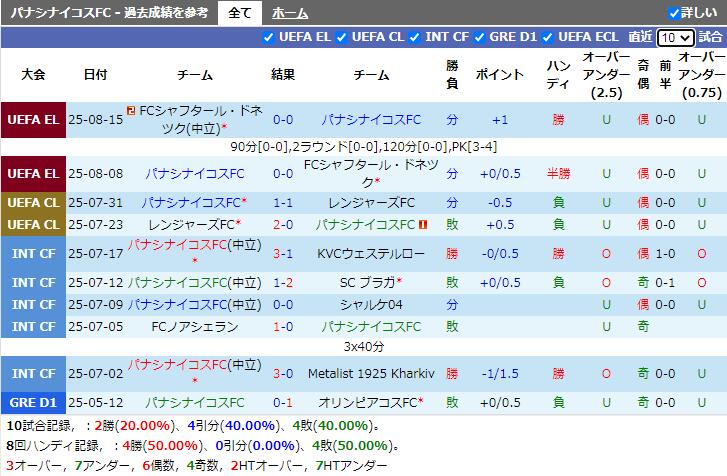Click the red card icon beside FCシャフタール・ドネツク(中立)
Screen dimensions: 727x476
point(131,110)
